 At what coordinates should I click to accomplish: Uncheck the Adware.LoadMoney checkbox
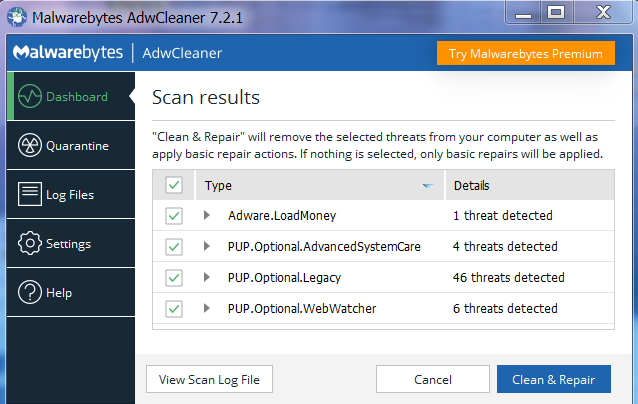[x=174, y=216]
